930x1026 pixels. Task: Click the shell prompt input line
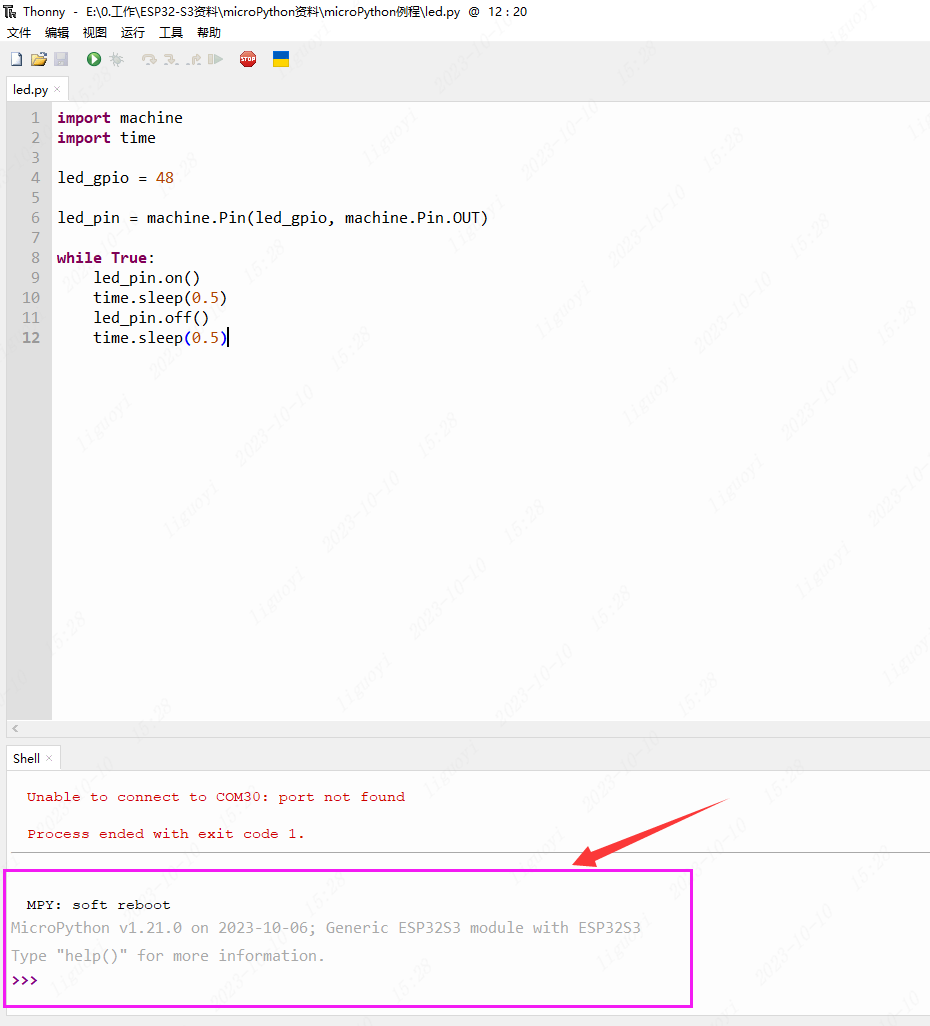click(300, 981)
